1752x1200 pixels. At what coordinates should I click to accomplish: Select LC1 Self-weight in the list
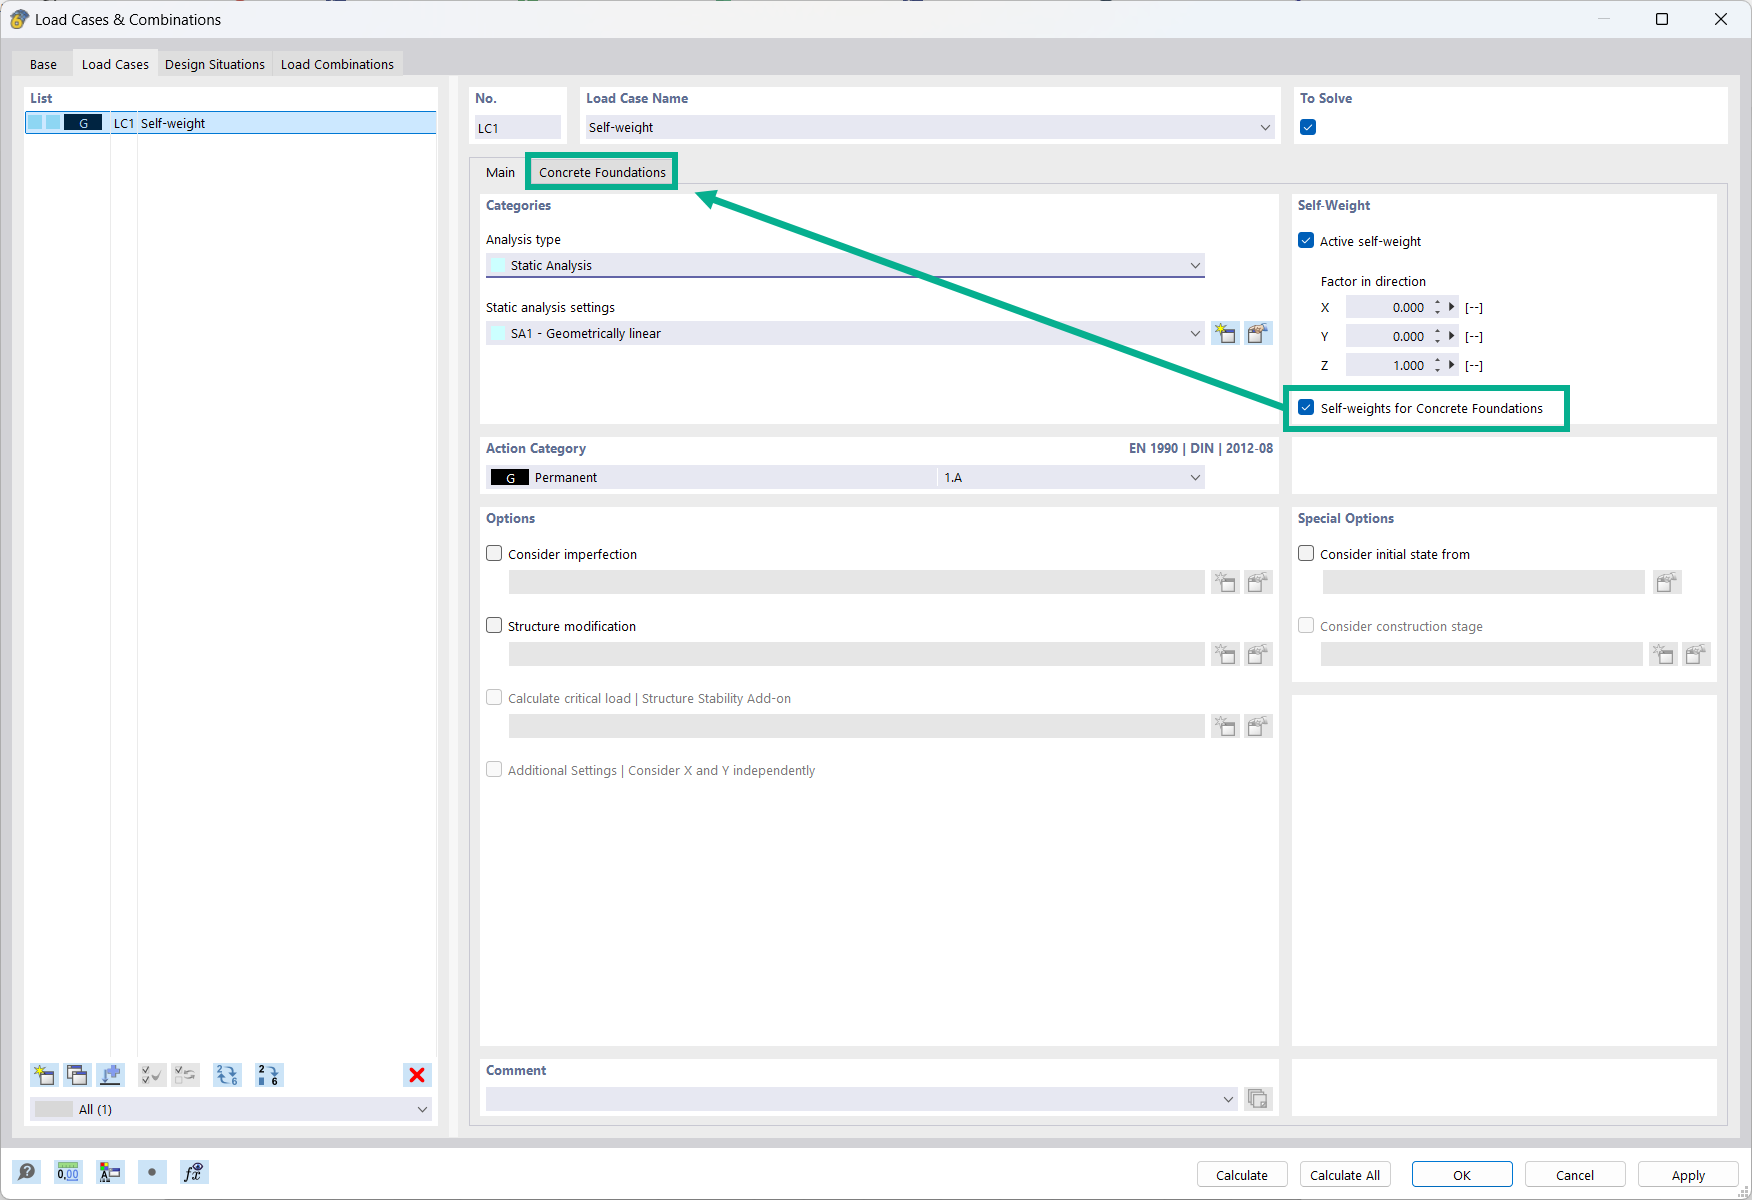(231, 123)
